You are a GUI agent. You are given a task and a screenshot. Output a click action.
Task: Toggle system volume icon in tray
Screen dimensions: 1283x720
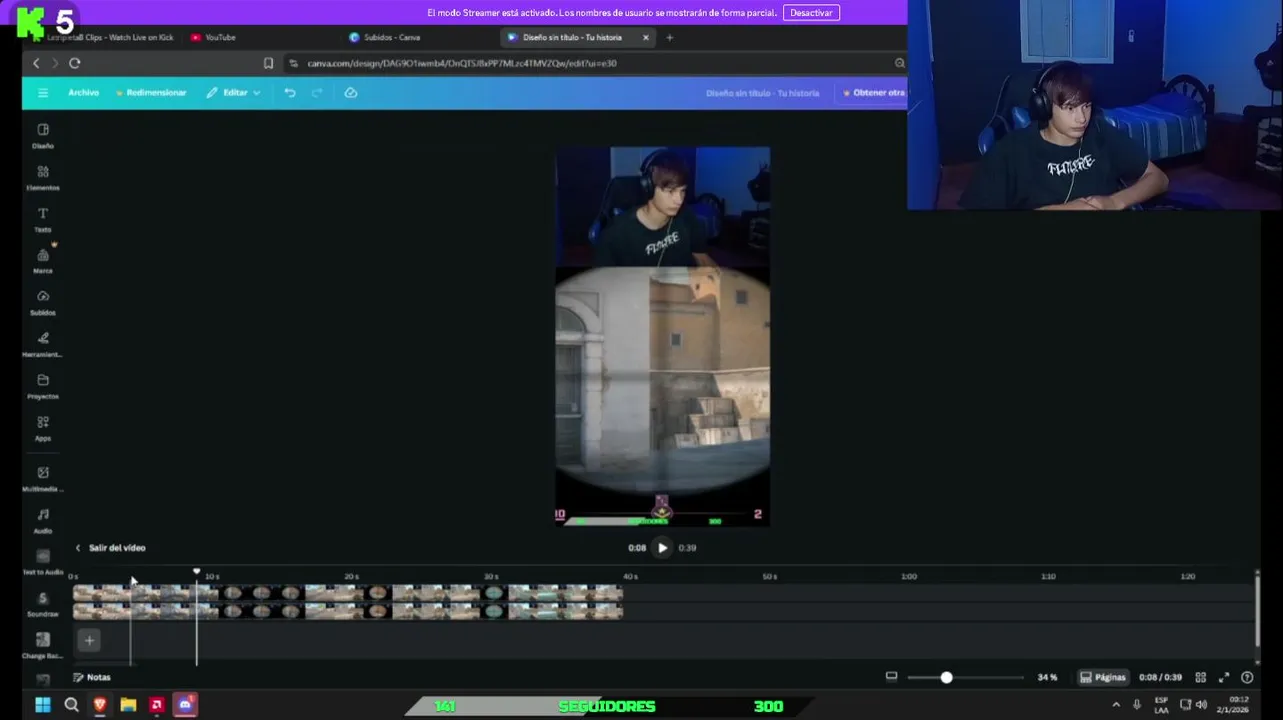point(1201,705)
